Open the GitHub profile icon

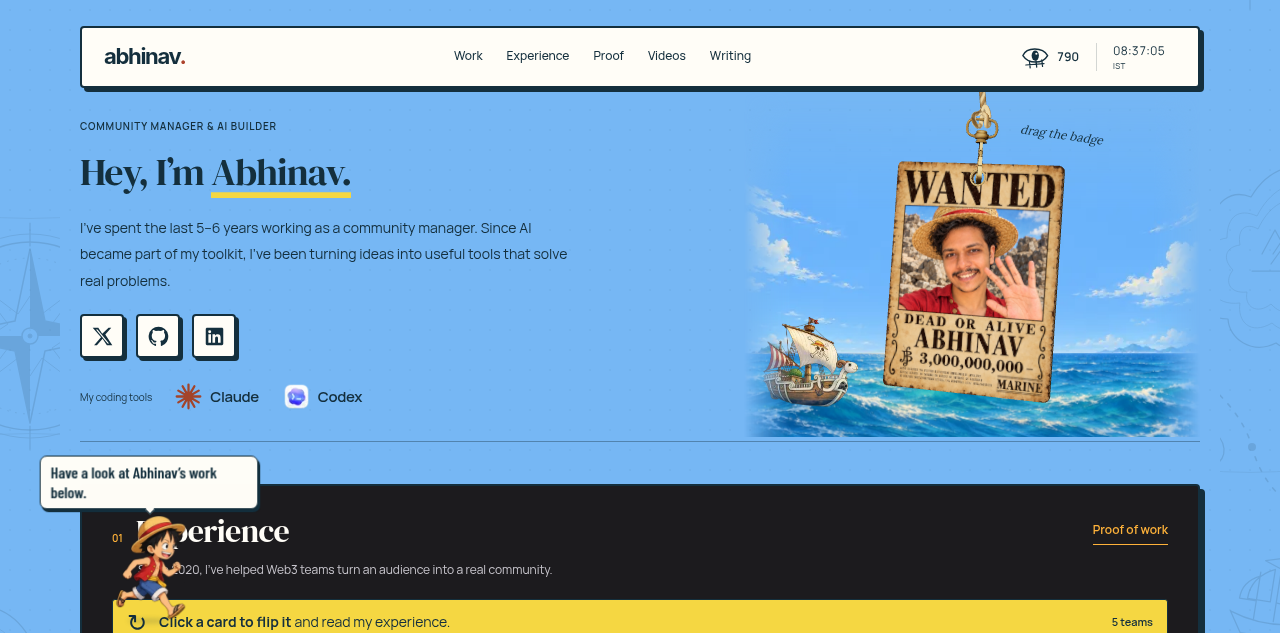click(x=158, y=336)
